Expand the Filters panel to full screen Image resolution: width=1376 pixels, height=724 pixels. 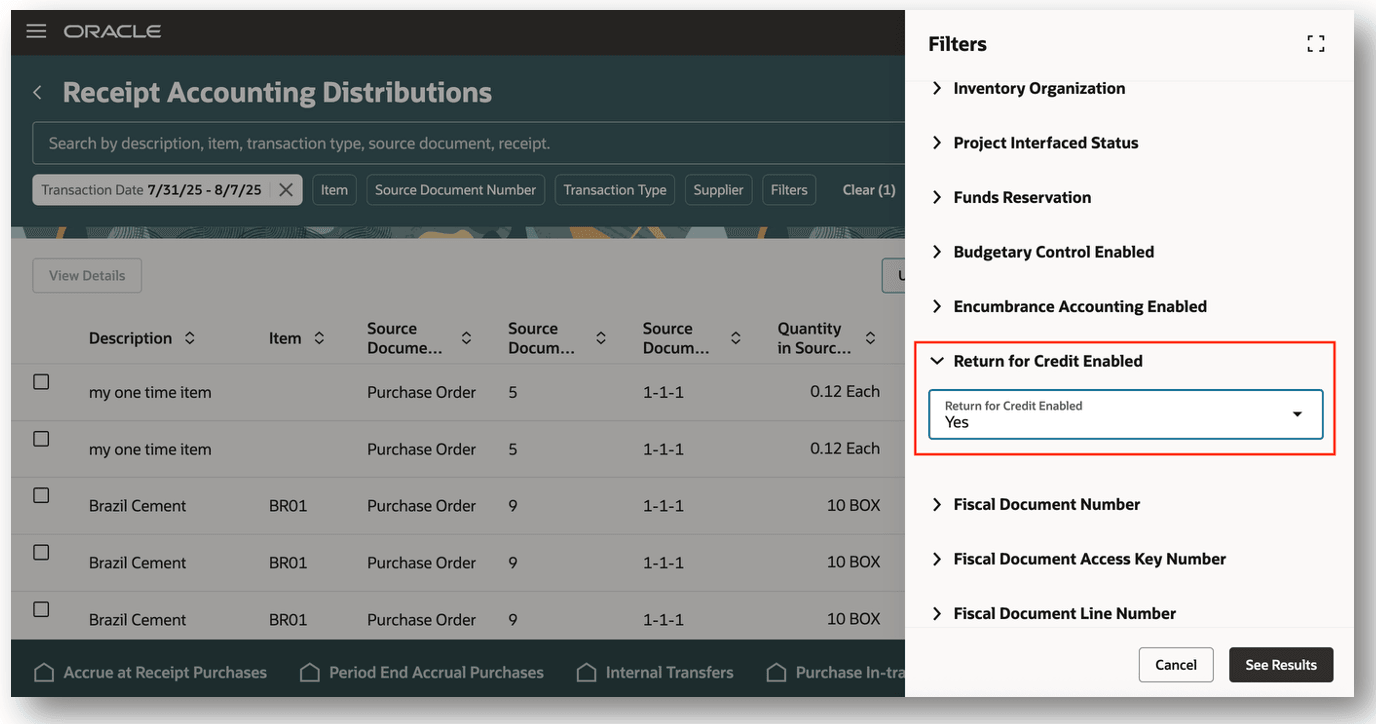[1315, 44]
